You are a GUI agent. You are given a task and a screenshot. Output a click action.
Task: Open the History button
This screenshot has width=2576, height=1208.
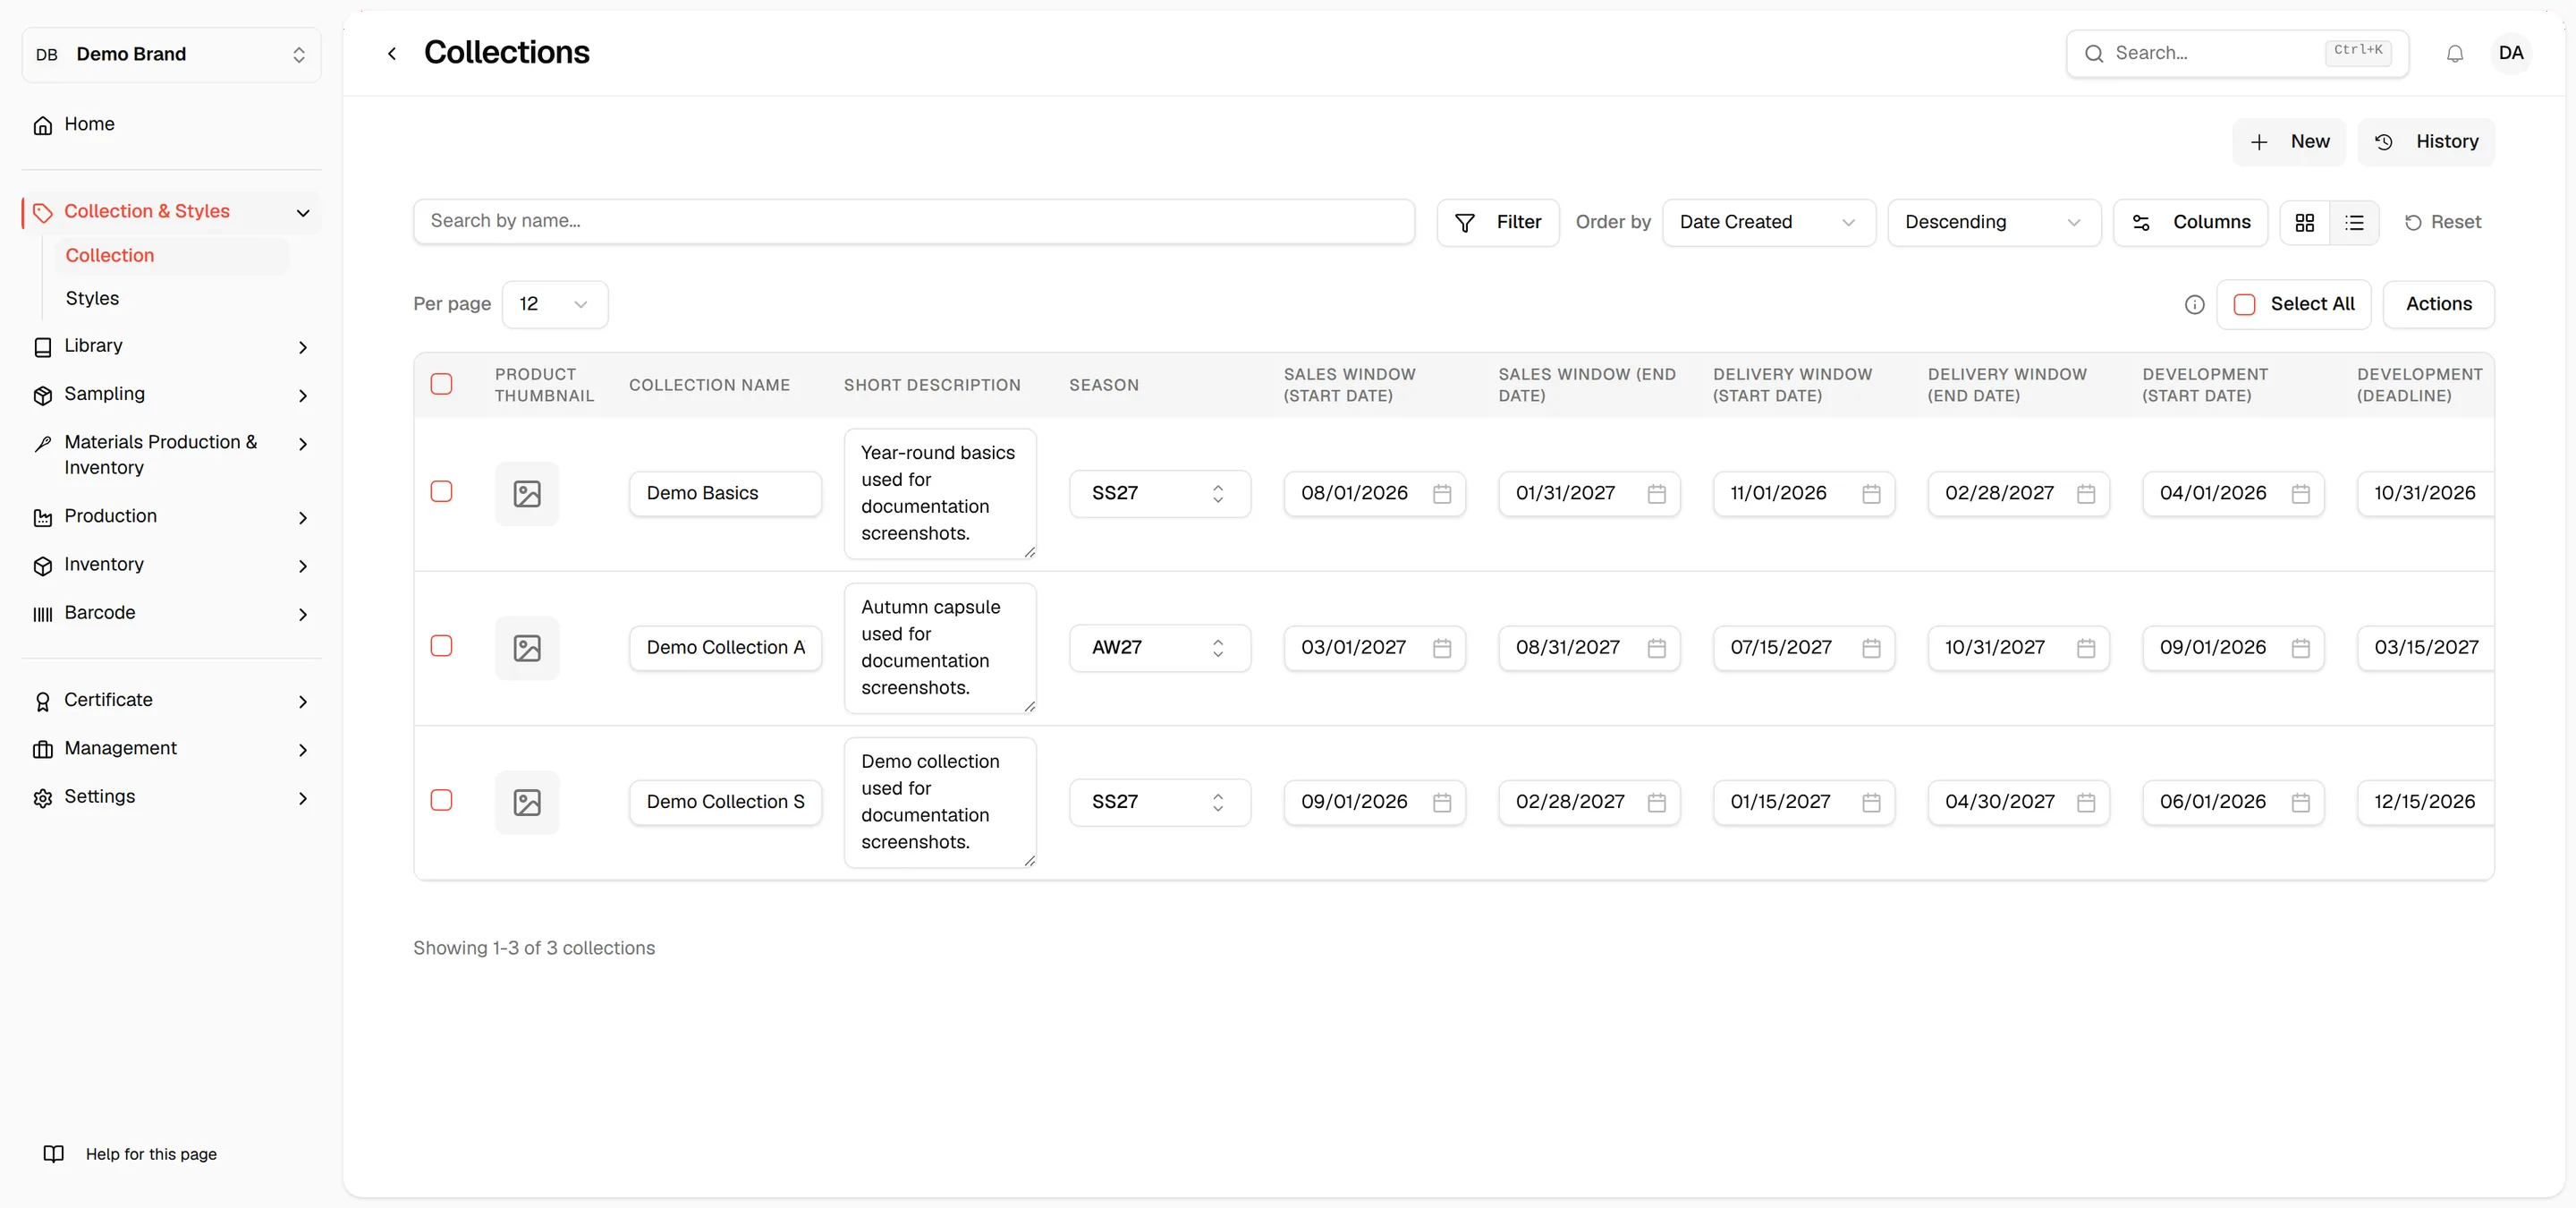pos(2426,142)
